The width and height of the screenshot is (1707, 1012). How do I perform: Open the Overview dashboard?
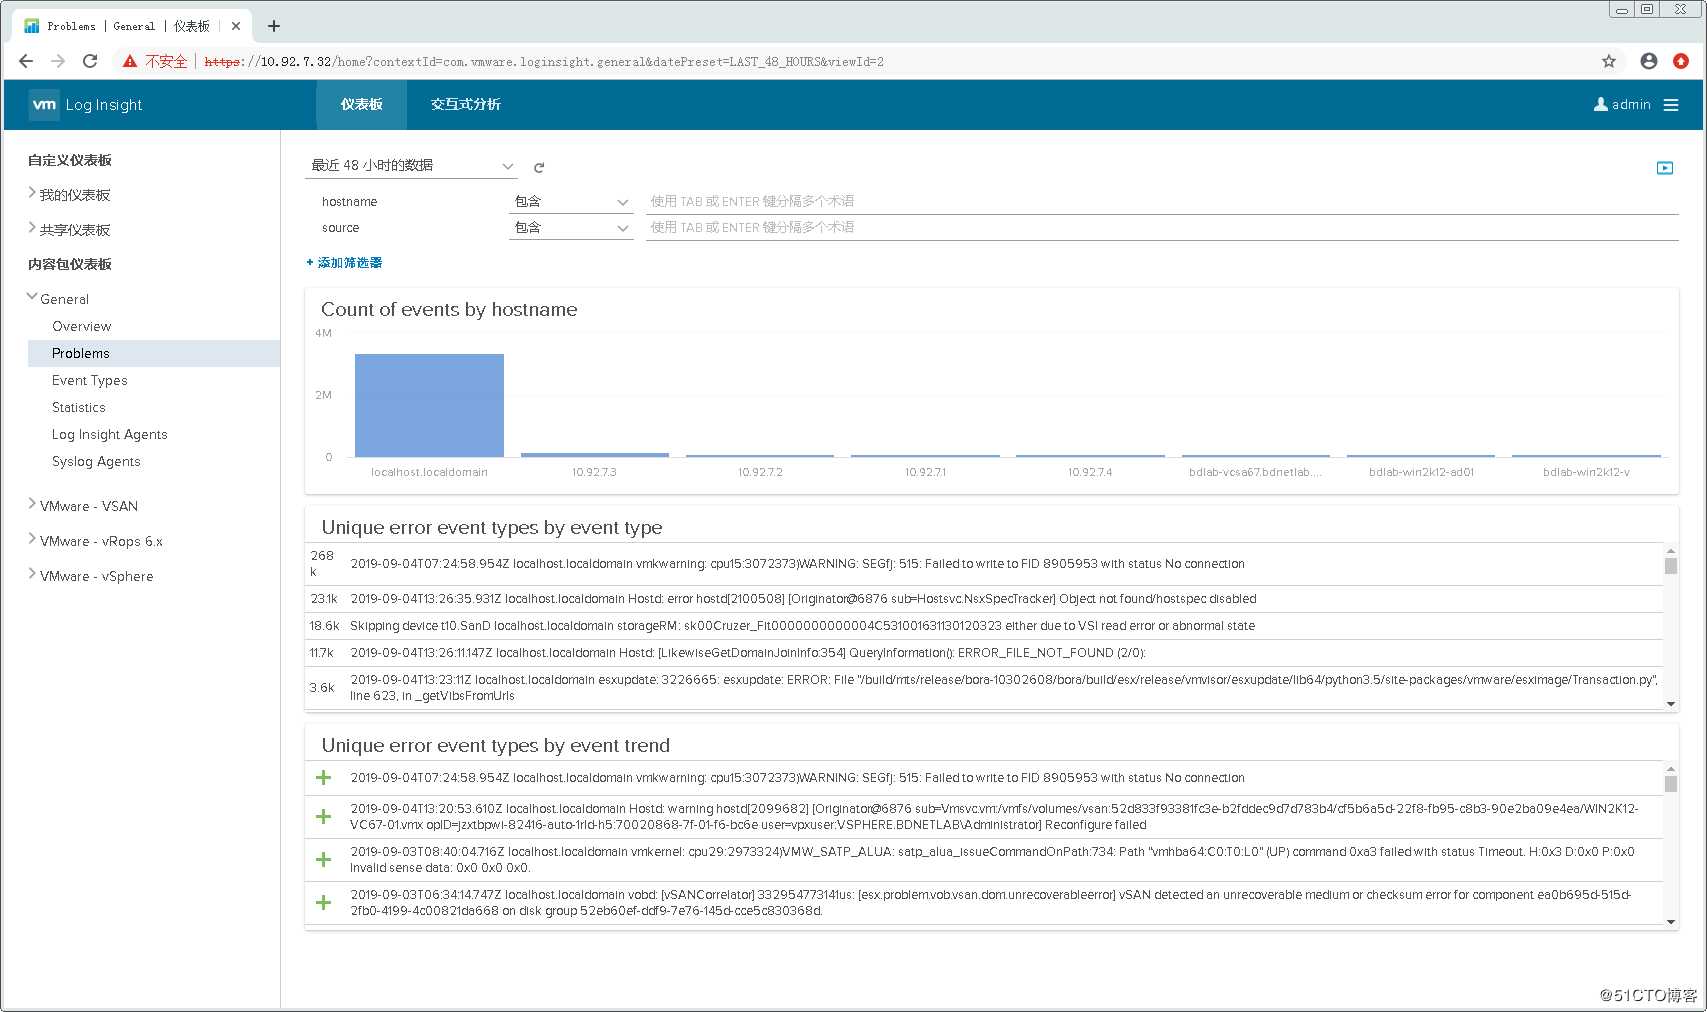82,326
